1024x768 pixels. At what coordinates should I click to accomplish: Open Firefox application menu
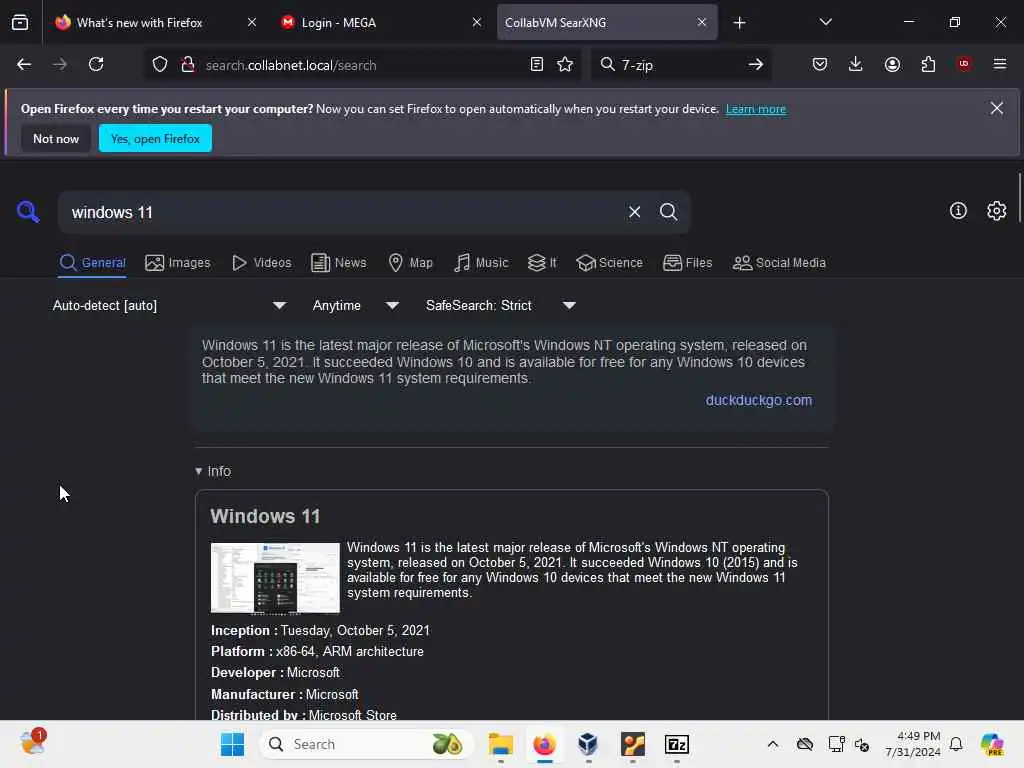[x=1000, y=65]
